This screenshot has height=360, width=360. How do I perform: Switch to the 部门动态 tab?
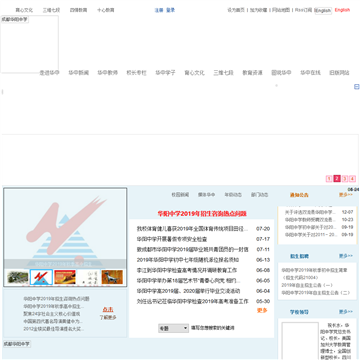(260, 195)
